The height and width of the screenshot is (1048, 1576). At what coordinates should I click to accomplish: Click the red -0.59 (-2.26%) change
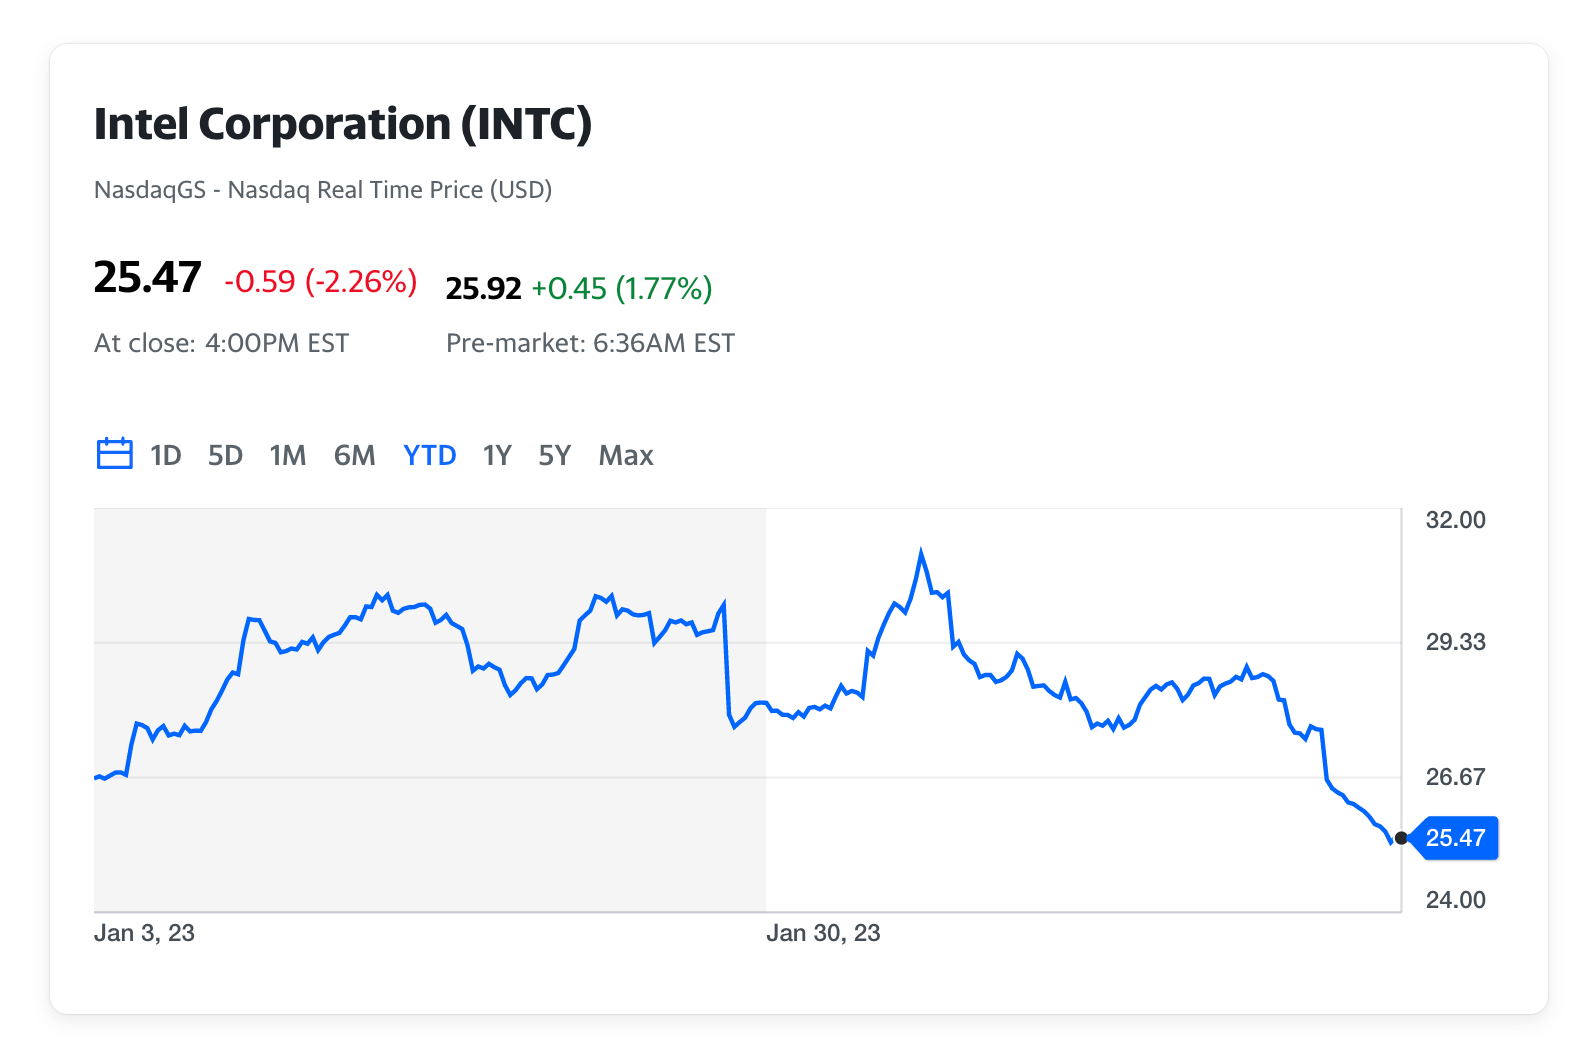[320, 282]
